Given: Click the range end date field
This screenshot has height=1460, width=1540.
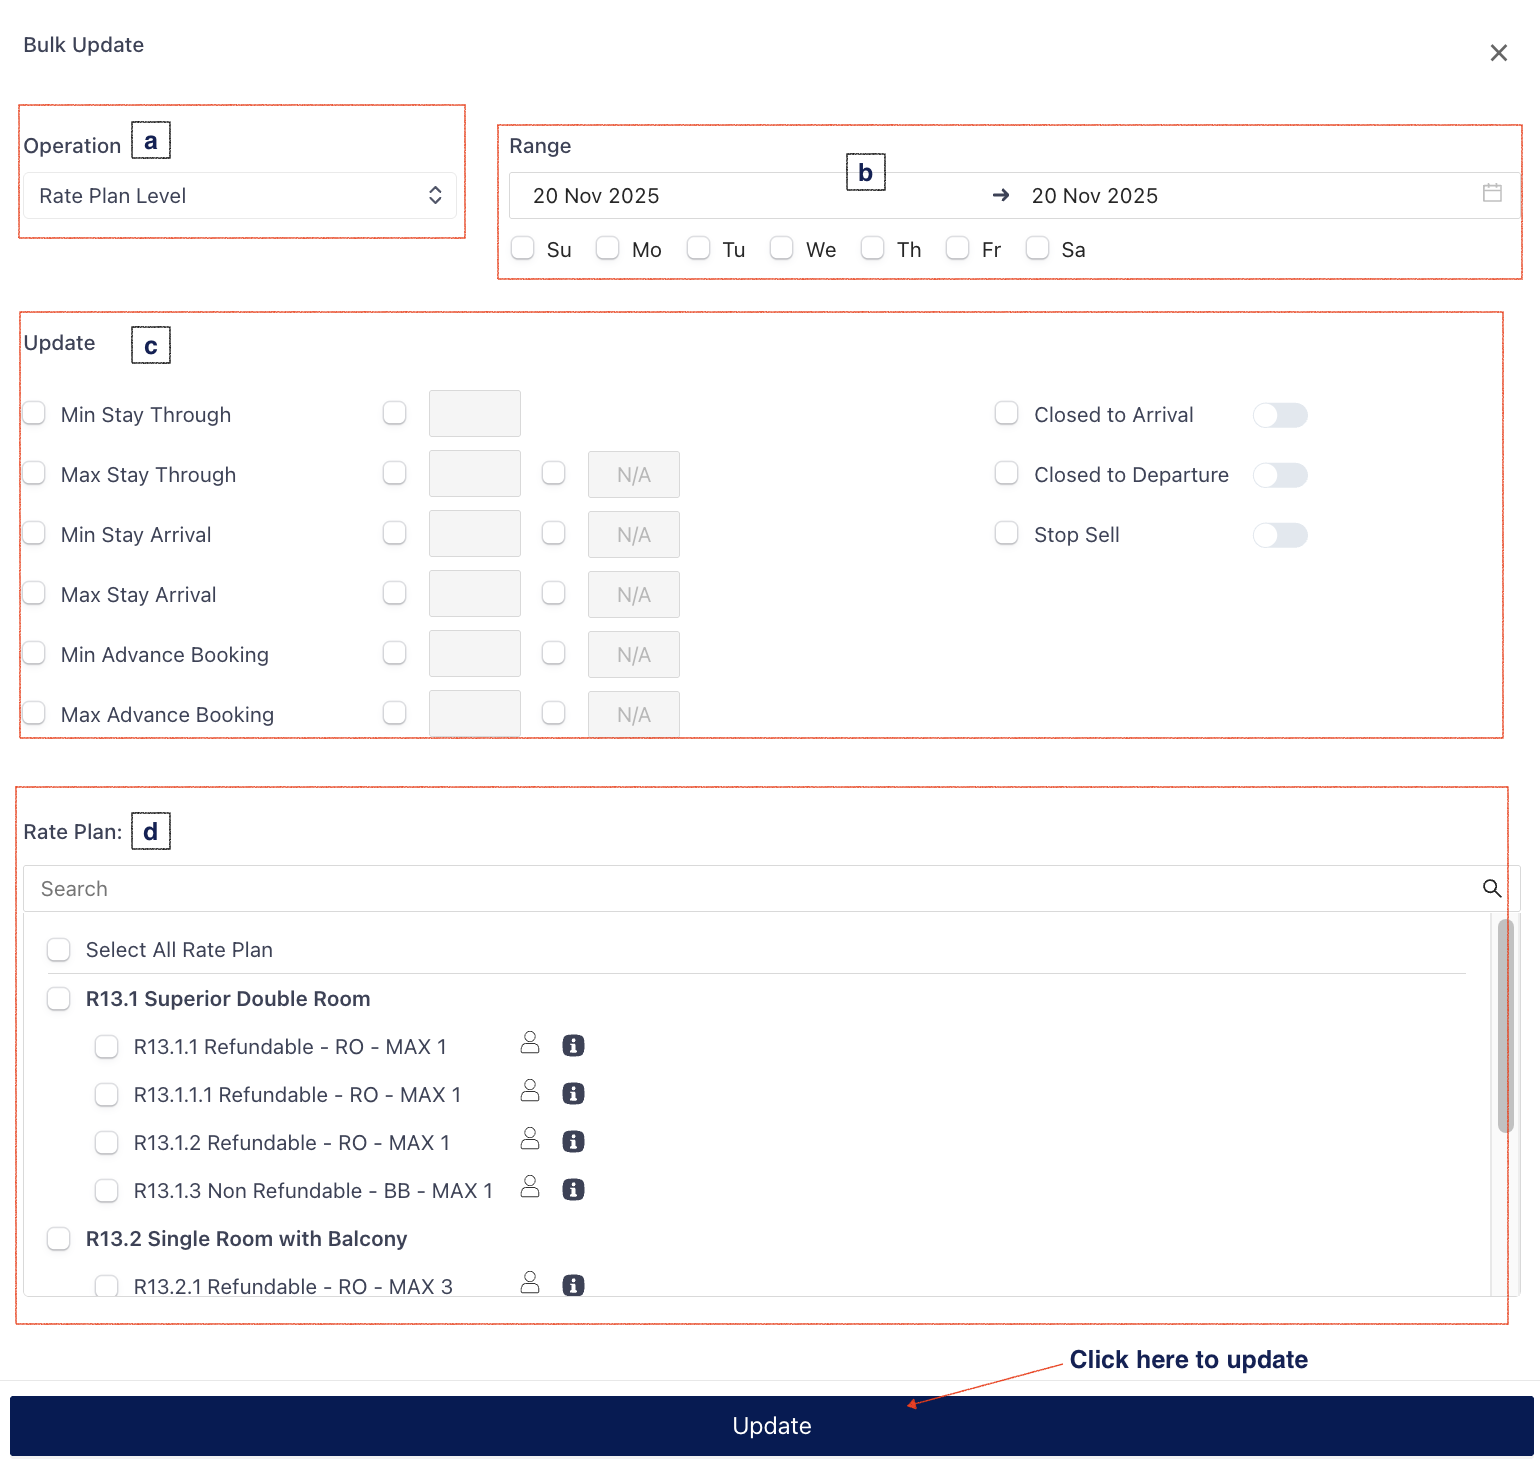Looking at the screenshot, I should pos(1094,196).
